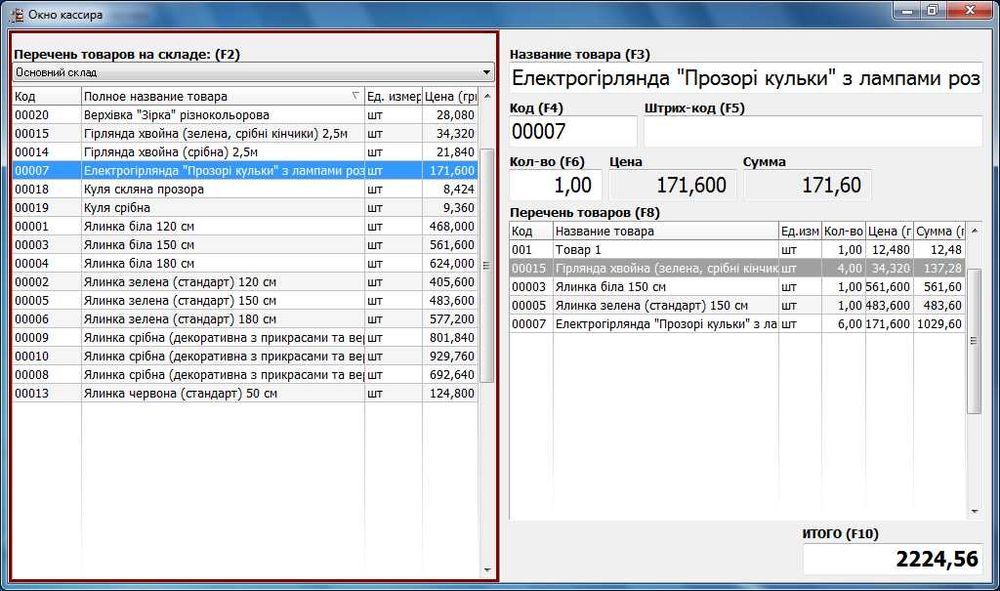1000x591 pixels.
Task: Focus the Кол-во (F6) quantity field
Action: point(555,185)
